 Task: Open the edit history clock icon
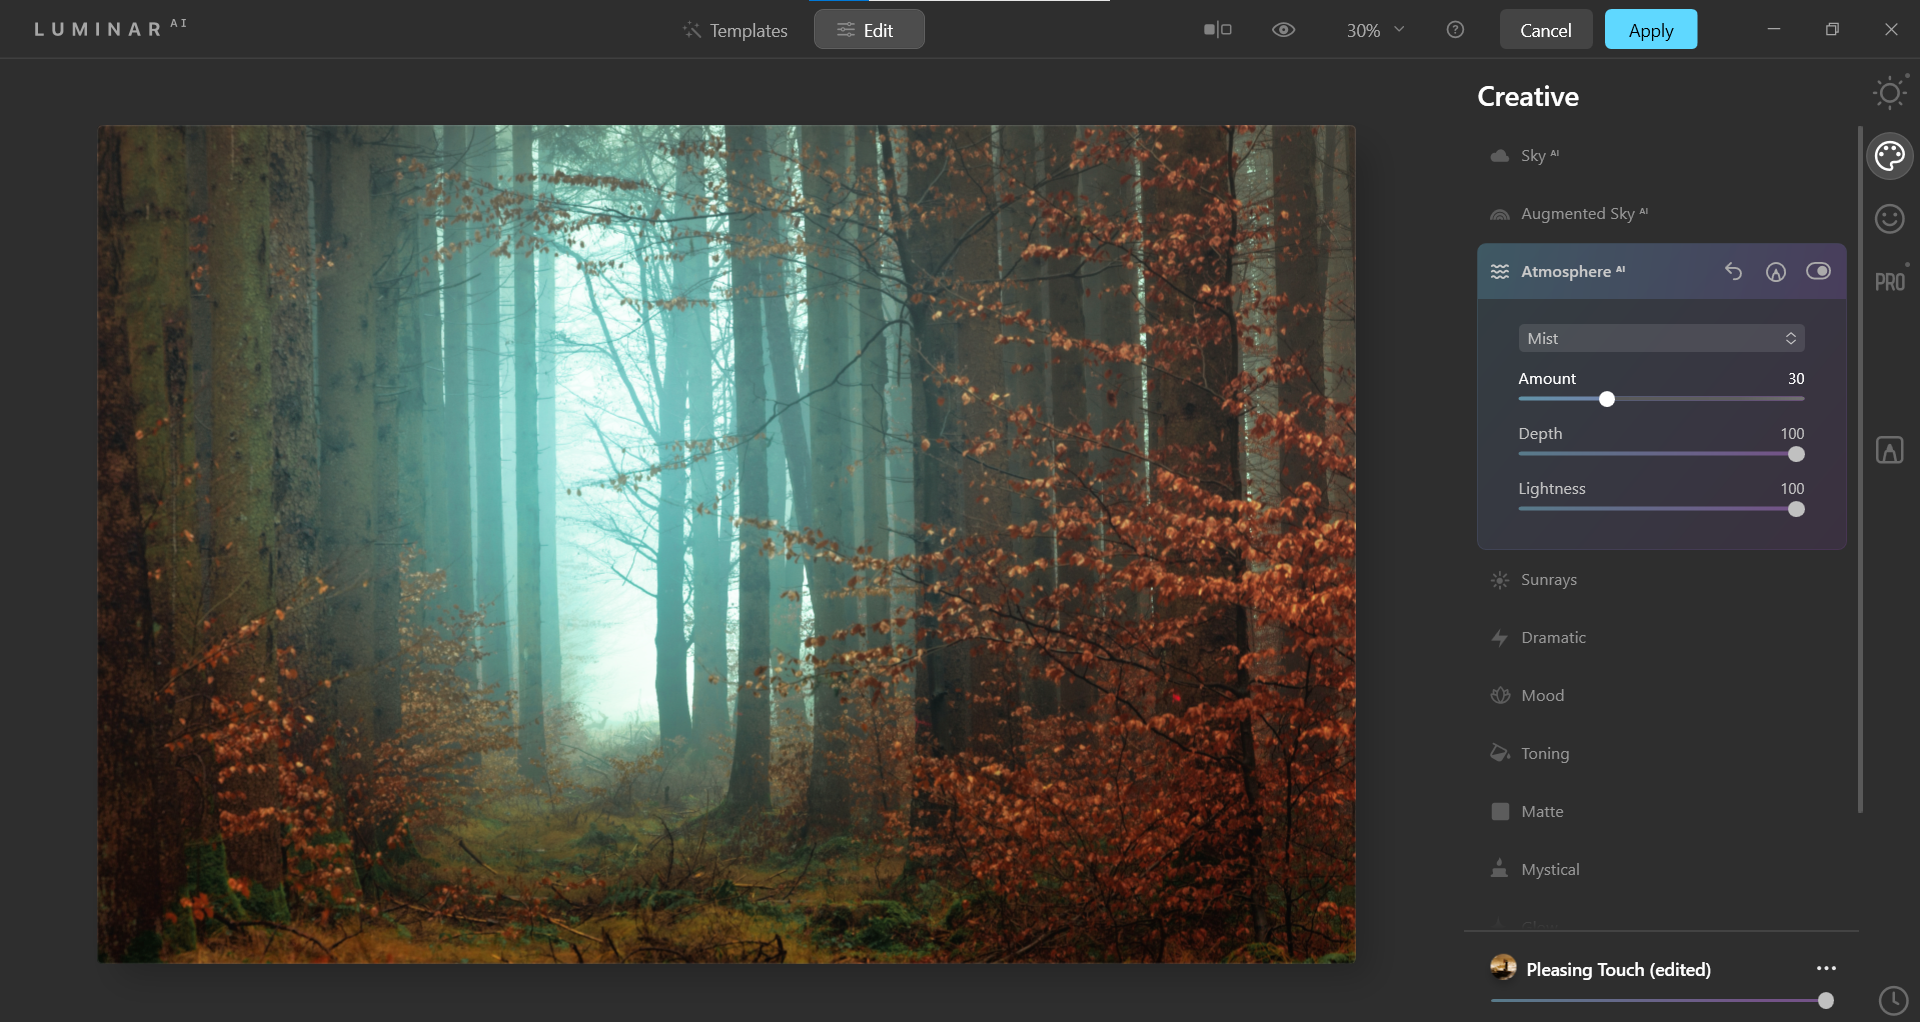click(1893, 1000)
